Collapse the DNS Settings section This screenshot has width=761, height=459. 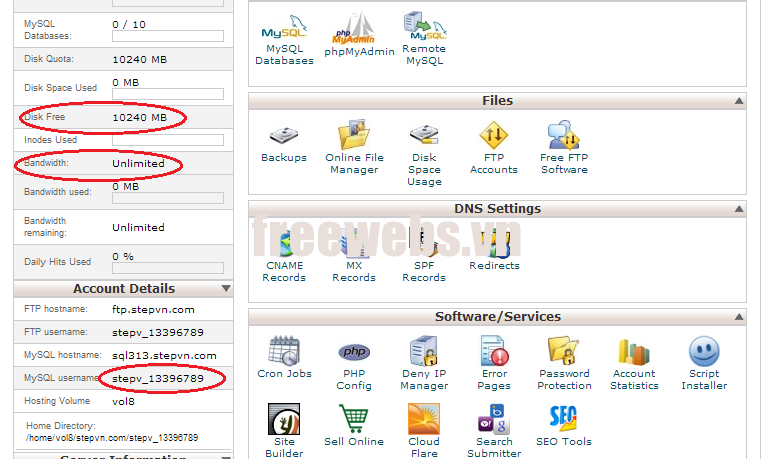point(738,209)
